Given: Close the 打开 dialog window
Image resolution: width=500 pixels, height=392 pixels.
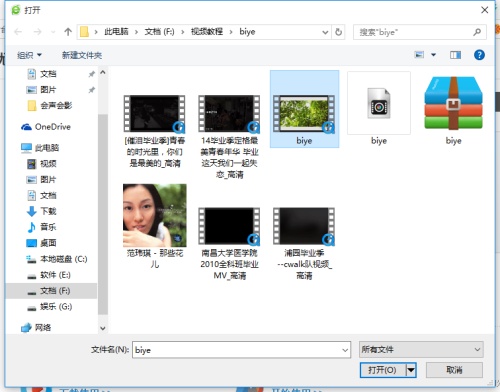Looking at the screenshot, I should click(x=485, y=10).
